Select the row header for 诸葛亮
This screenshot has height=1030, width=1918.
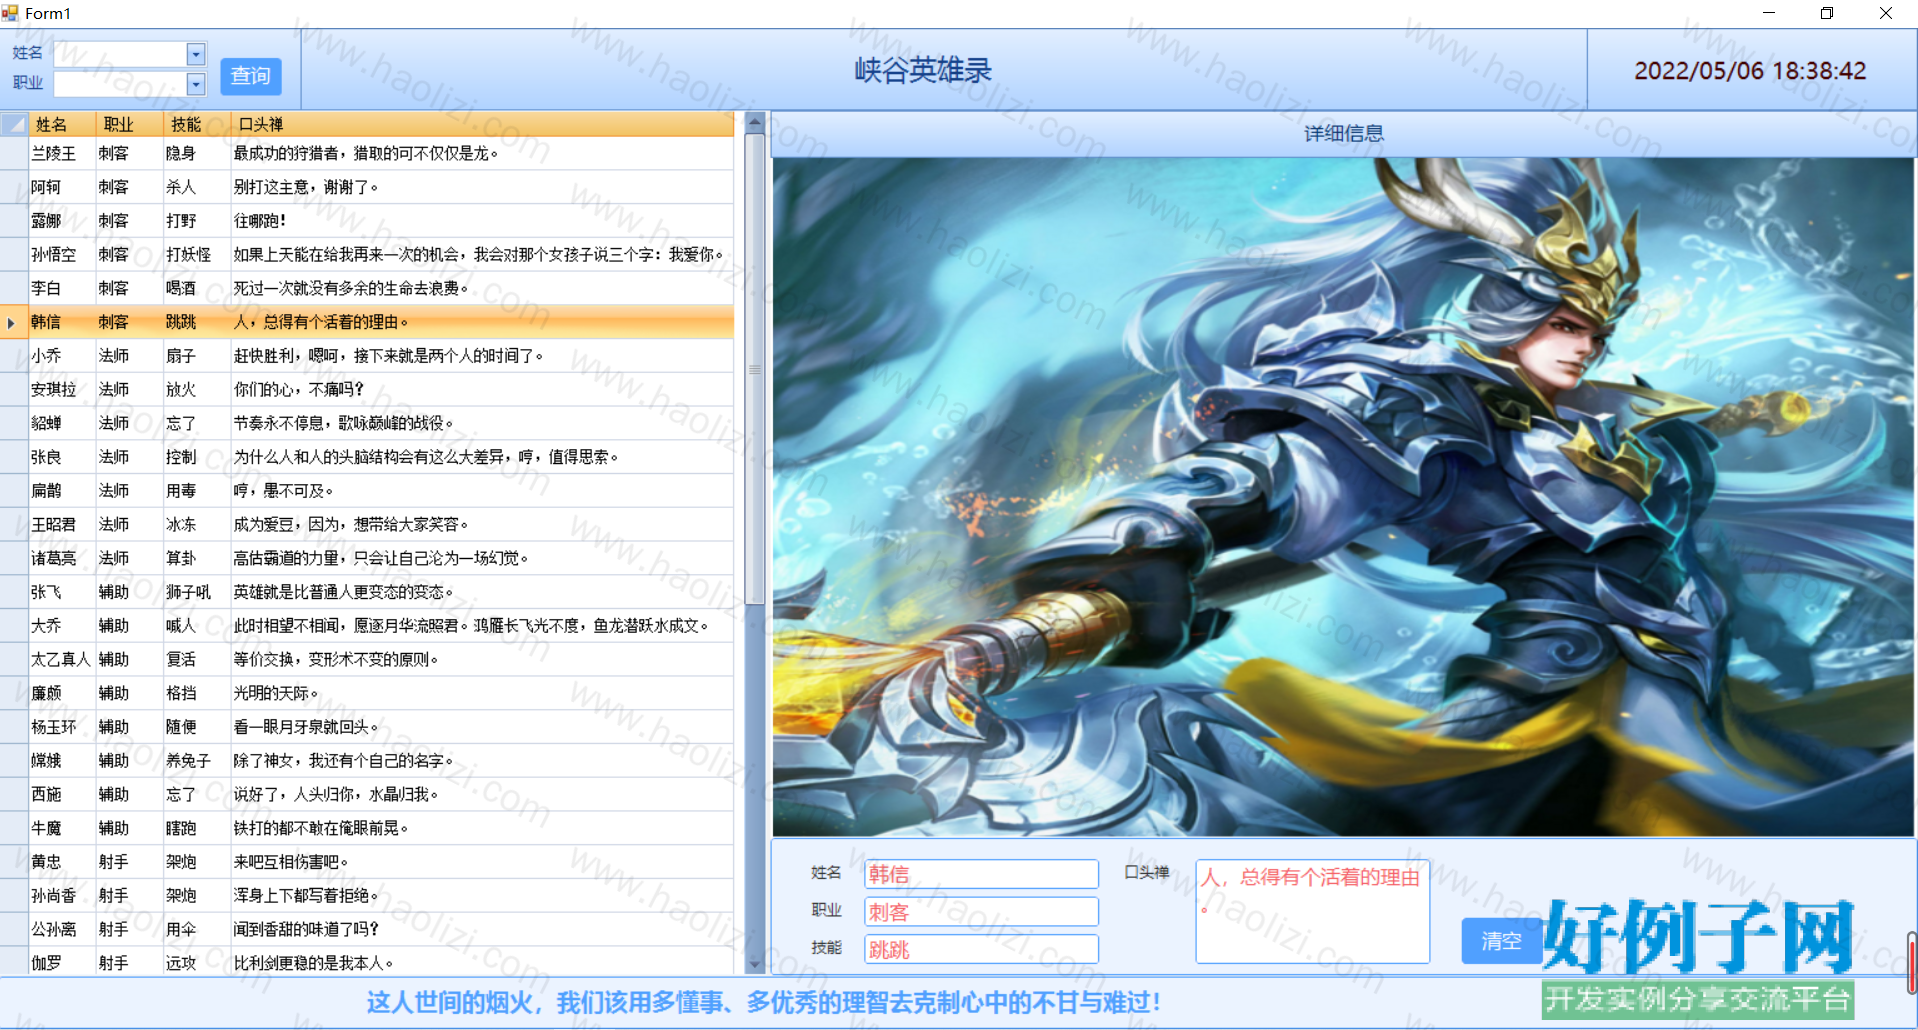[x=14, y=558]
